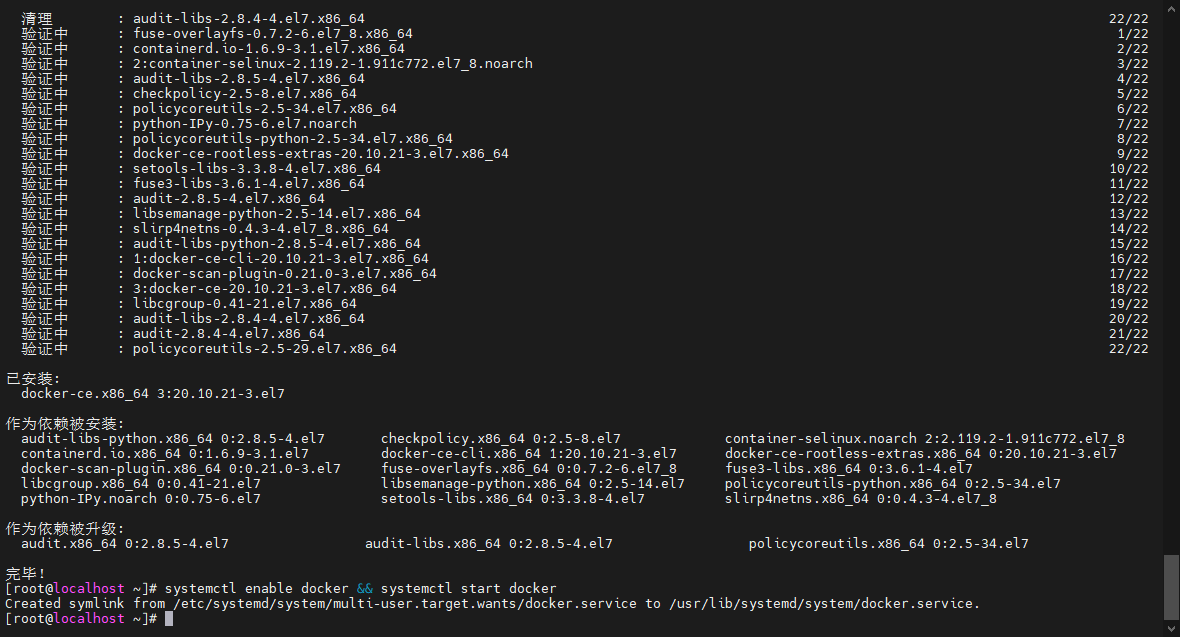Click the empty scrollbar track above thumb
This screenshot has width=1180, height=637.
click(1171, 279)
